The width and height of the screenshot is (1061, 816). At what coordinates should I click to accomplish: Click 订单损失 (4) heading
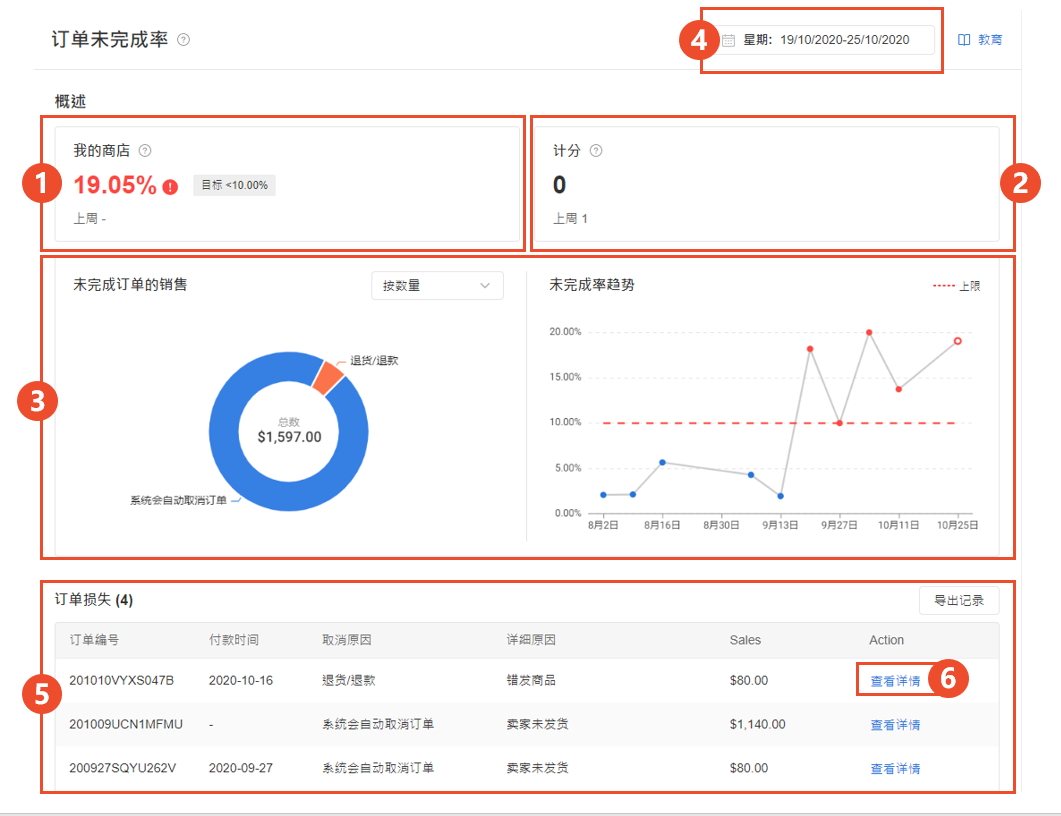(x=94, y=600)
